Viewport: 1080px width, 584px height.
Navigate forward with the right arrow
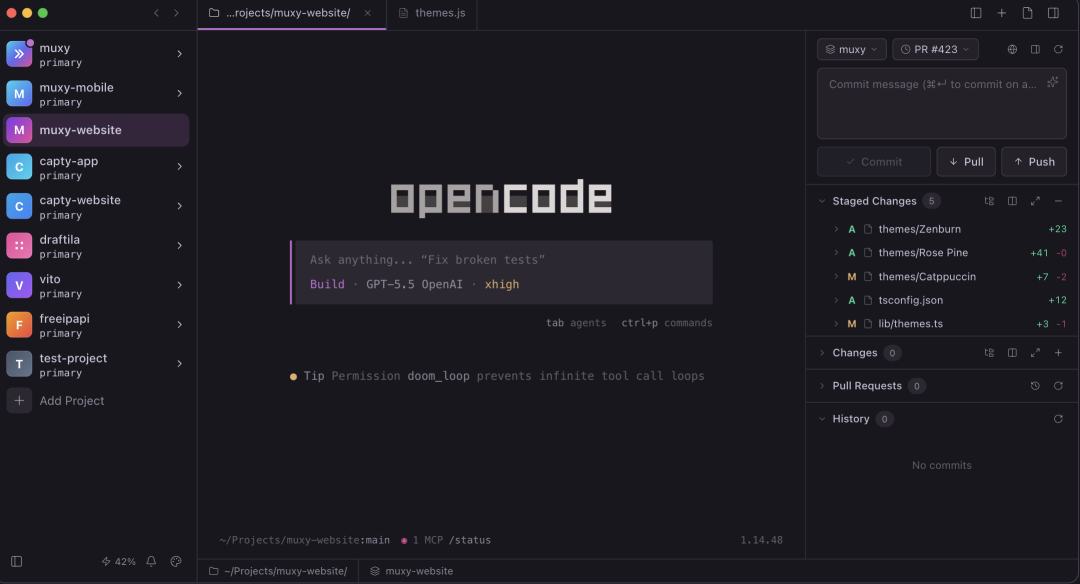pyautogui.click(x=176, y=13)
